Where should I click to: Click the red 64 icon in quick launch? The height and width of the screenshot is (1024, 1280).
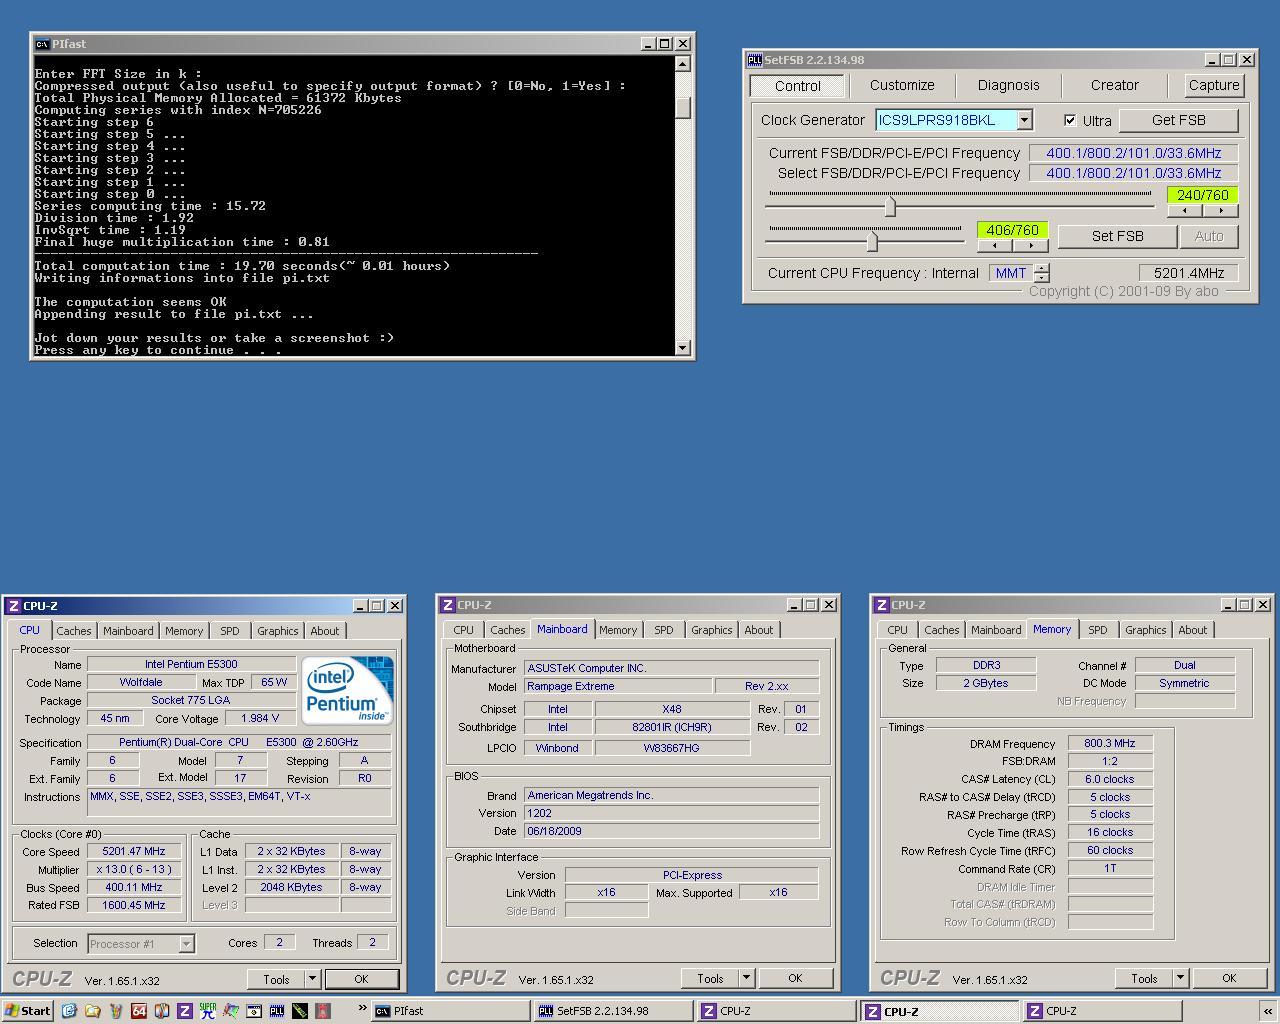[139, 1011]
